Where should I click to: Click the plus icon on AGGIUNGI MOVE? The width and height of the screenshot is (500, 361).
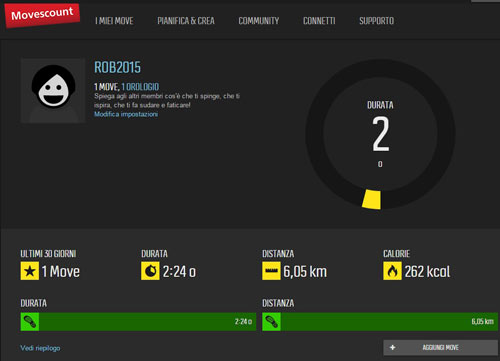coord(392,348)
